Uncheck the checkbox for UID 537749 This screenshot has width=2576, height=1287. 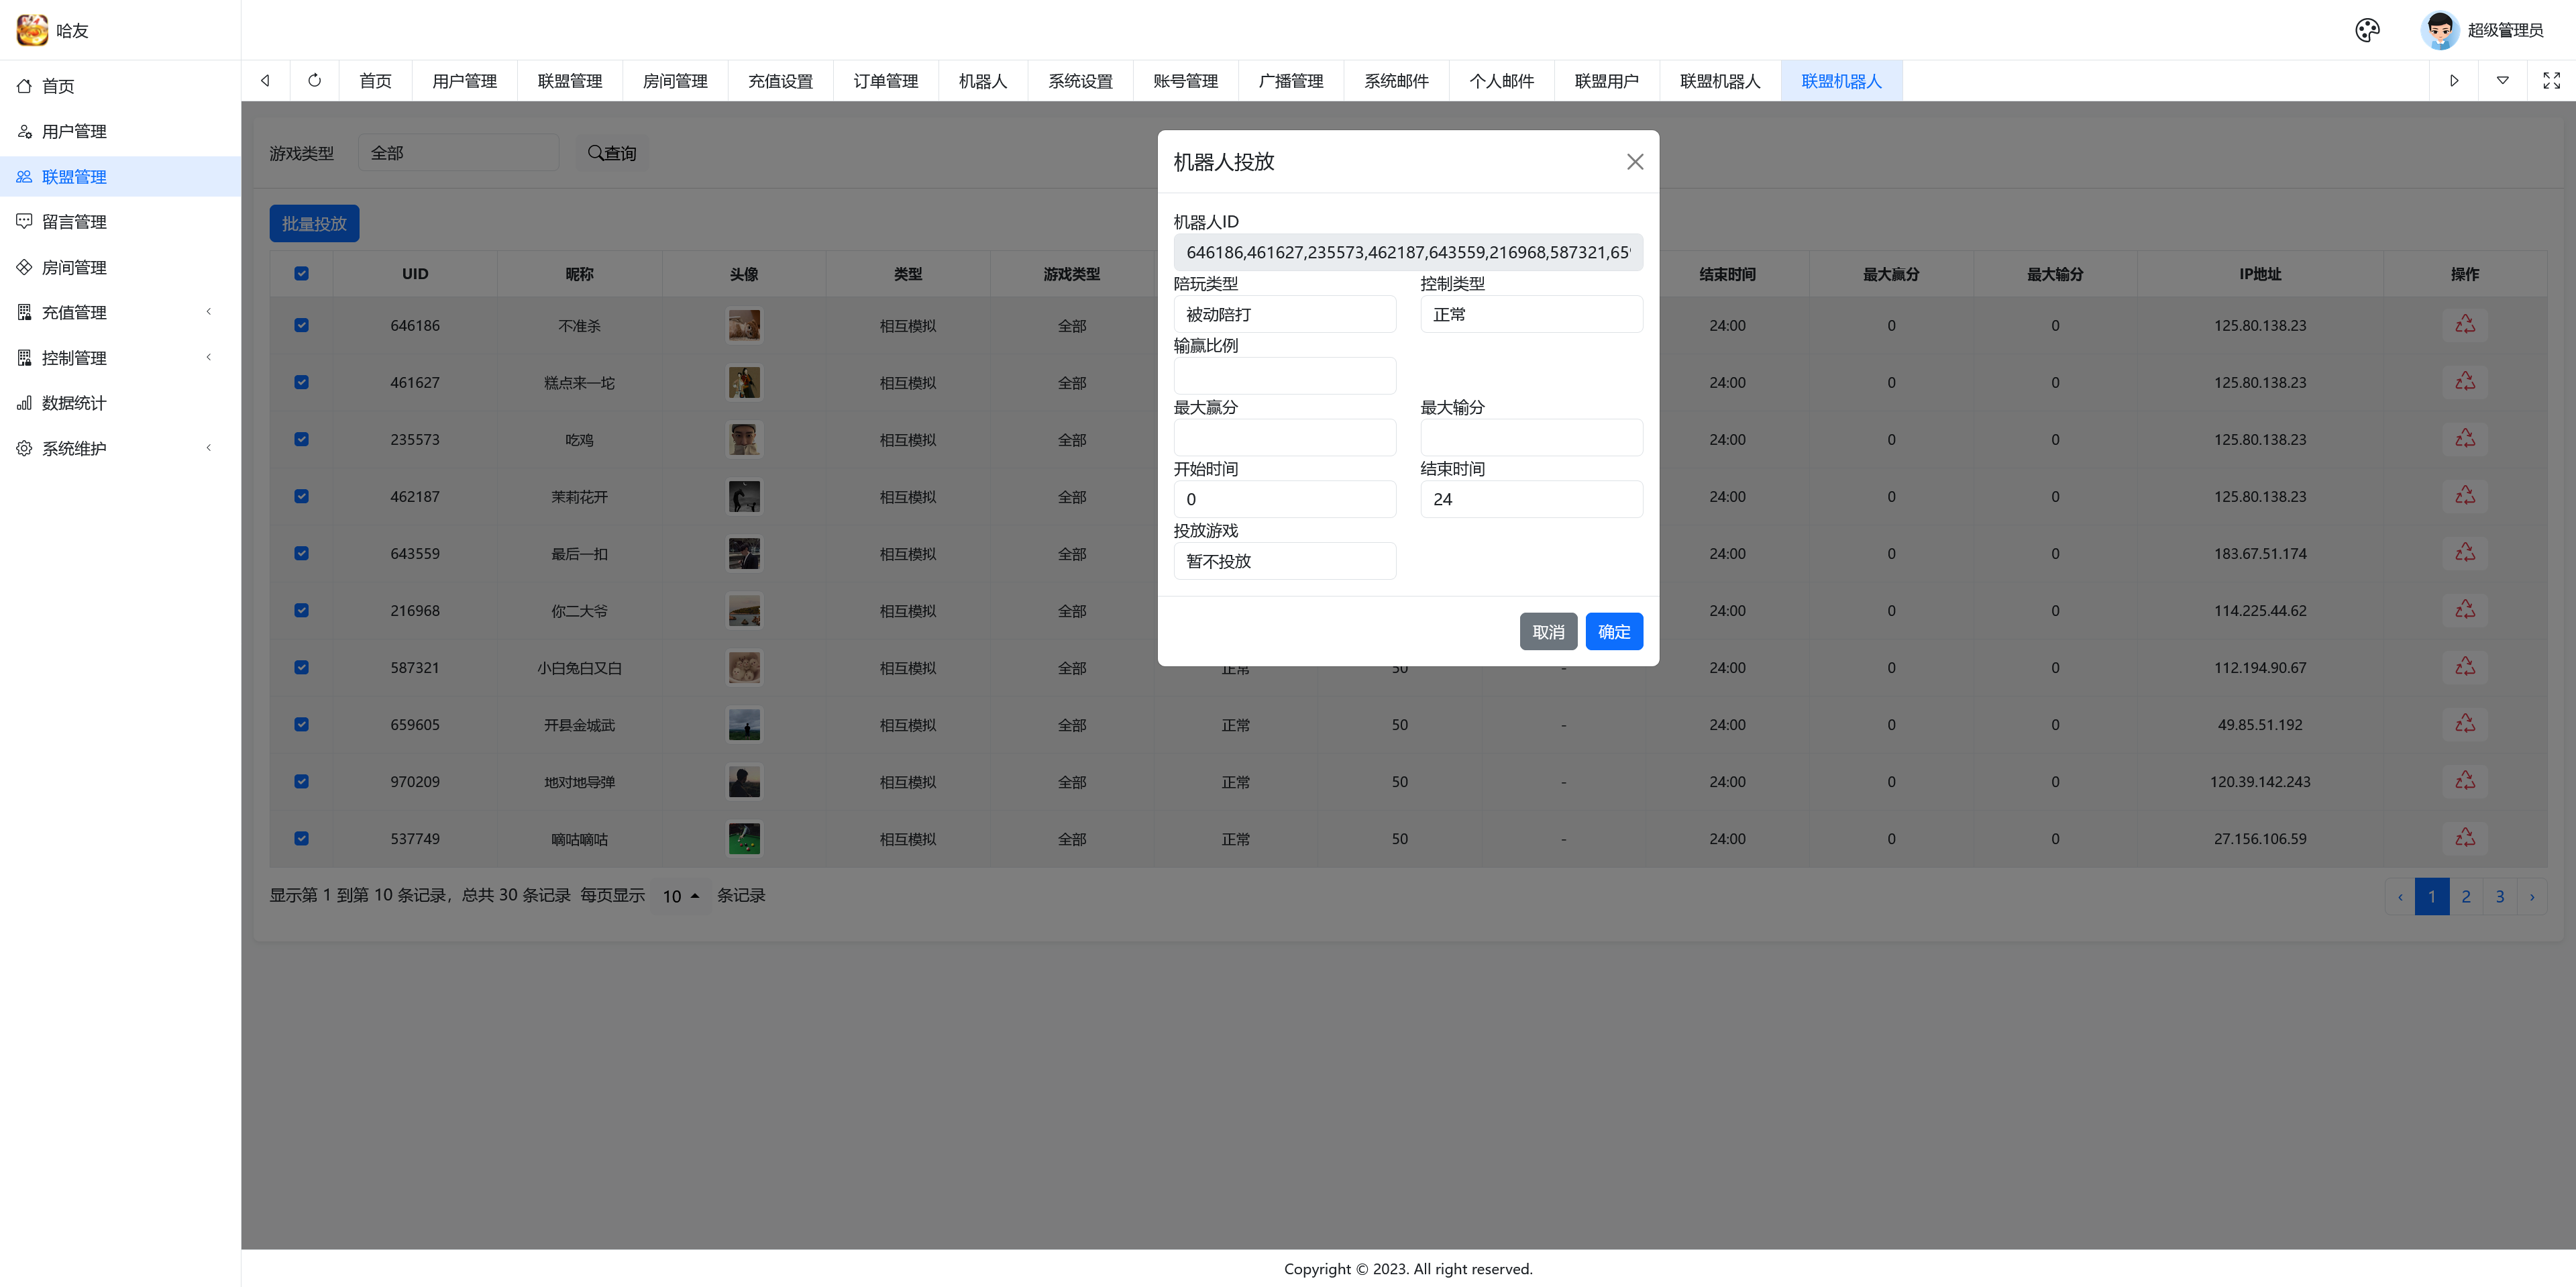301,839
